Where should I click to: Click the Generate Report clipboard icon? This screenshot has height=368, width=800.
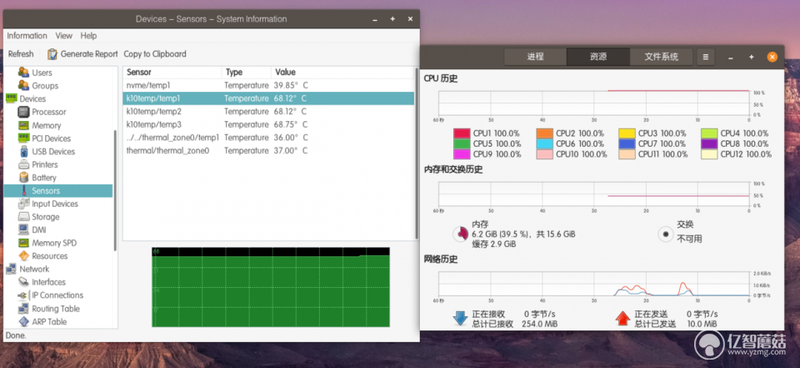pyautogui.click(x=52, y=54)
